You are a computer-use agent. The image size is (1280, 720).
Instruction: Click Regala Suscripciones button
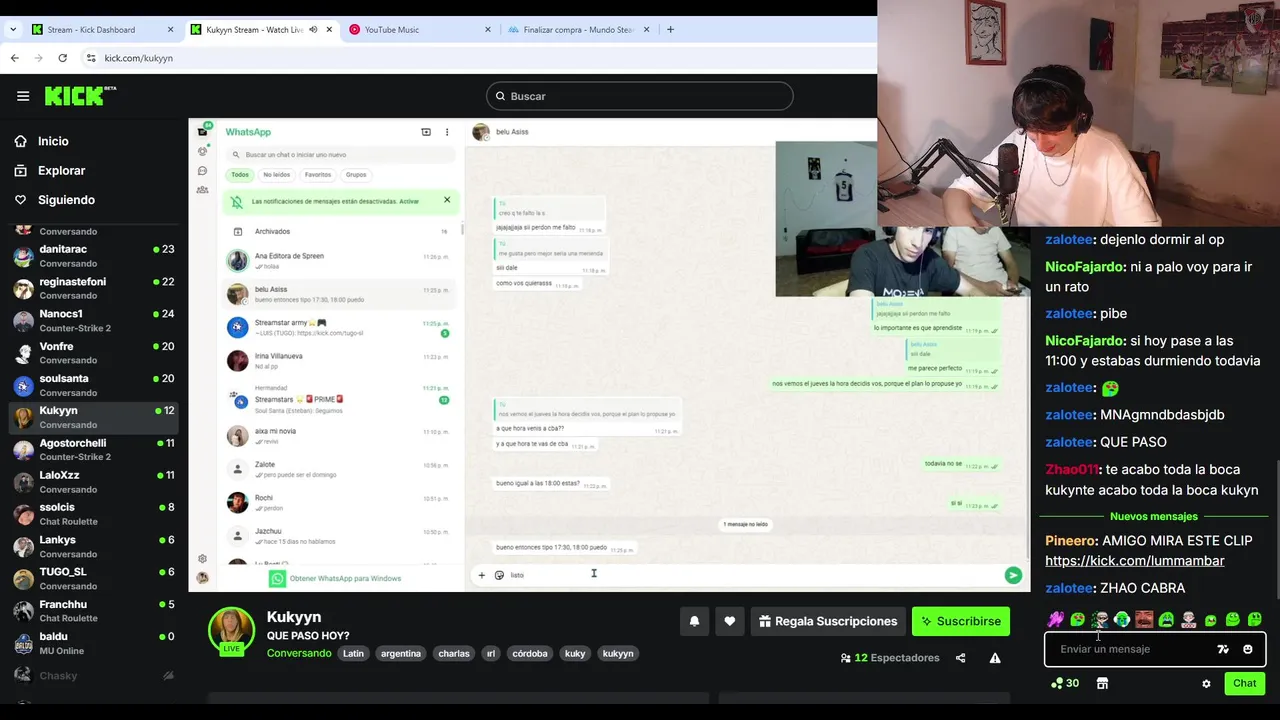tap(828, 621)
